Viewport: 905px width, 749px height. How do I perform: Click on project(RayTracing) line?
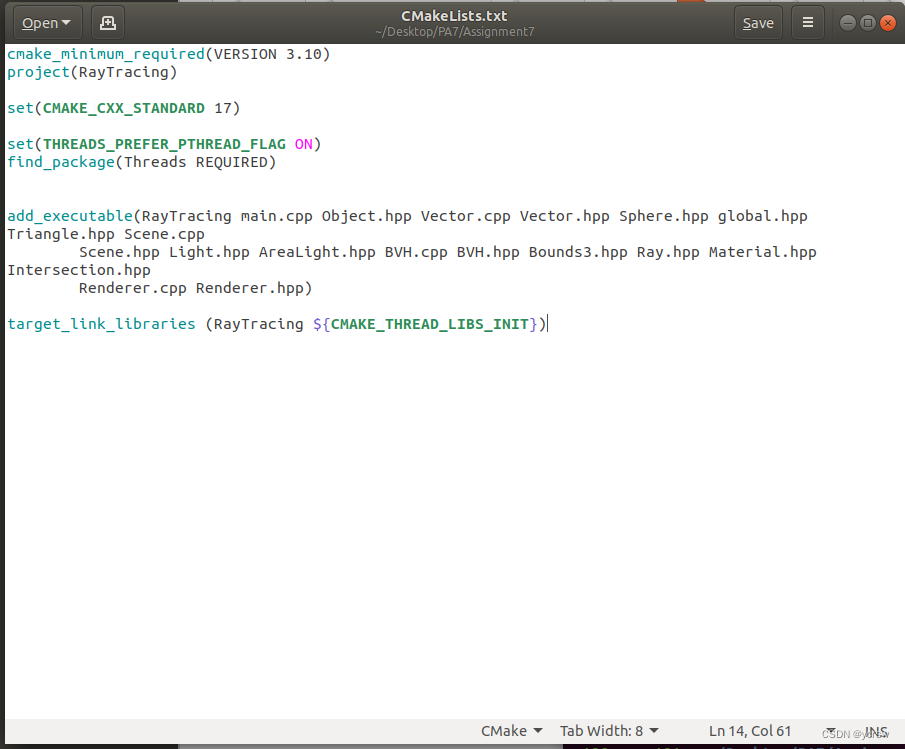pos(92,72)
